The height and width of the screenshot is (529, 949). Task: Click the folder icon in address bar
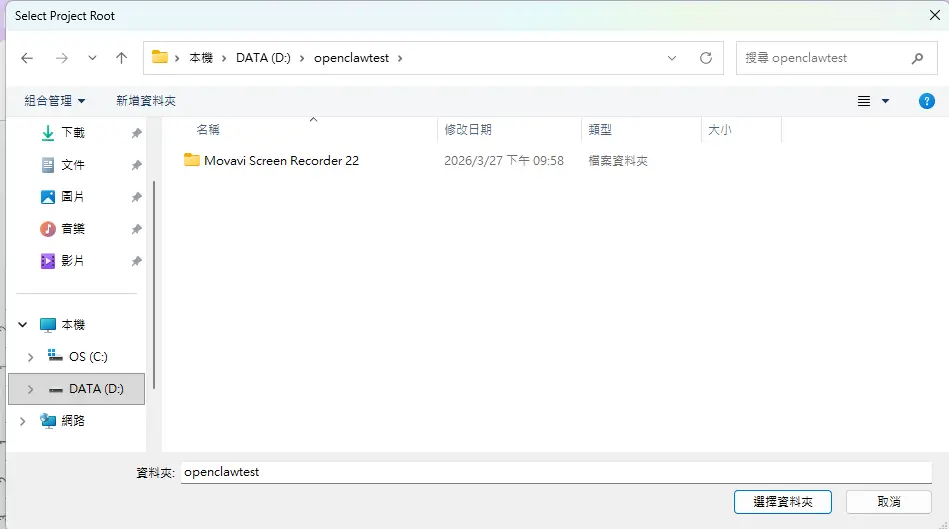point(159,58)
